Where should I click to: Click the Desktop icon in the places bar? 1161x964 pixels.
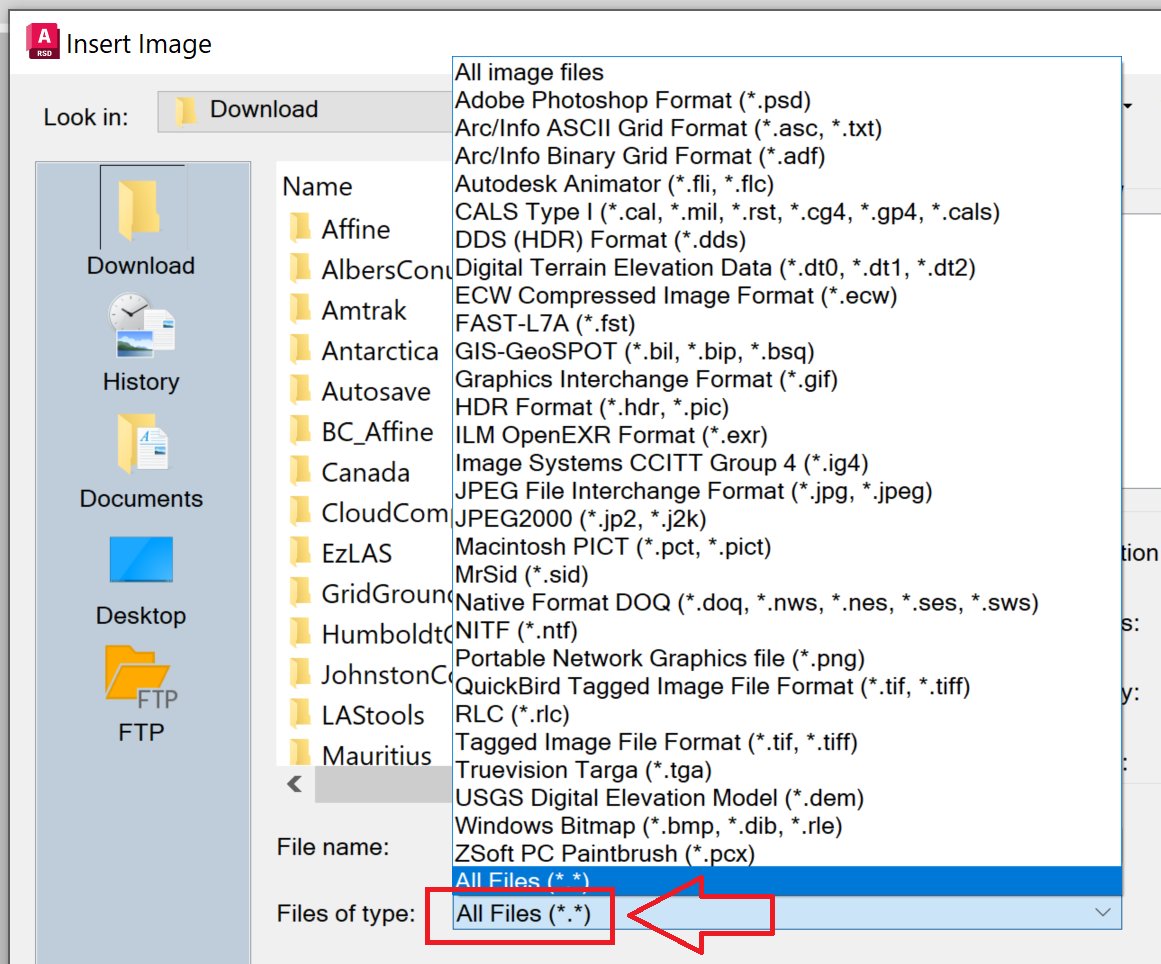pyautogui.click(x=141, y=560)
